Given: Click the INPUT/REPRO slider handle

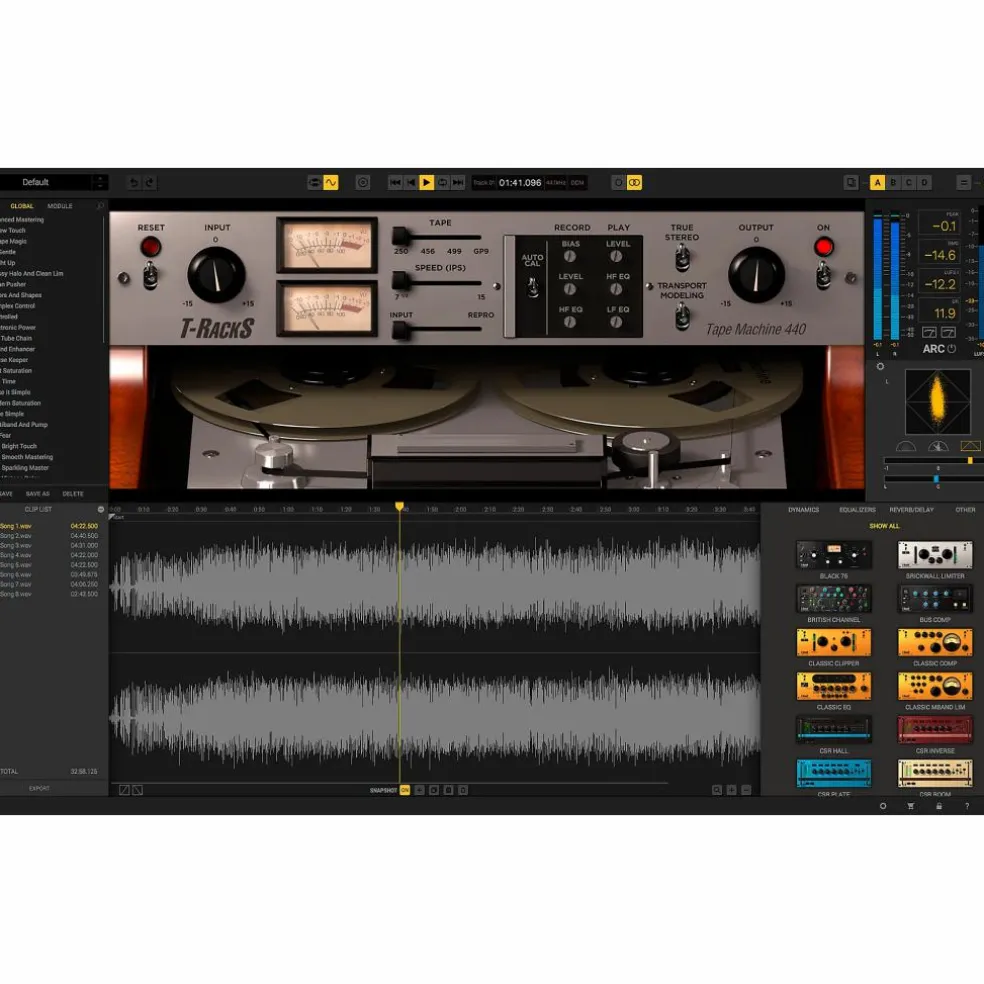Looking at the screenshot, I should pos(400,329).
